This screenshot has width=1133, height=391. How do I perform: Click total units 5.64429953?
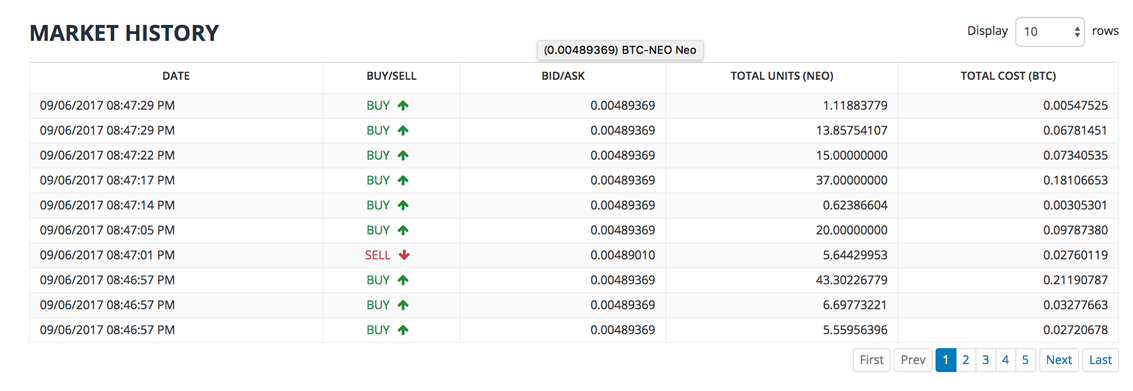(855, 255)
